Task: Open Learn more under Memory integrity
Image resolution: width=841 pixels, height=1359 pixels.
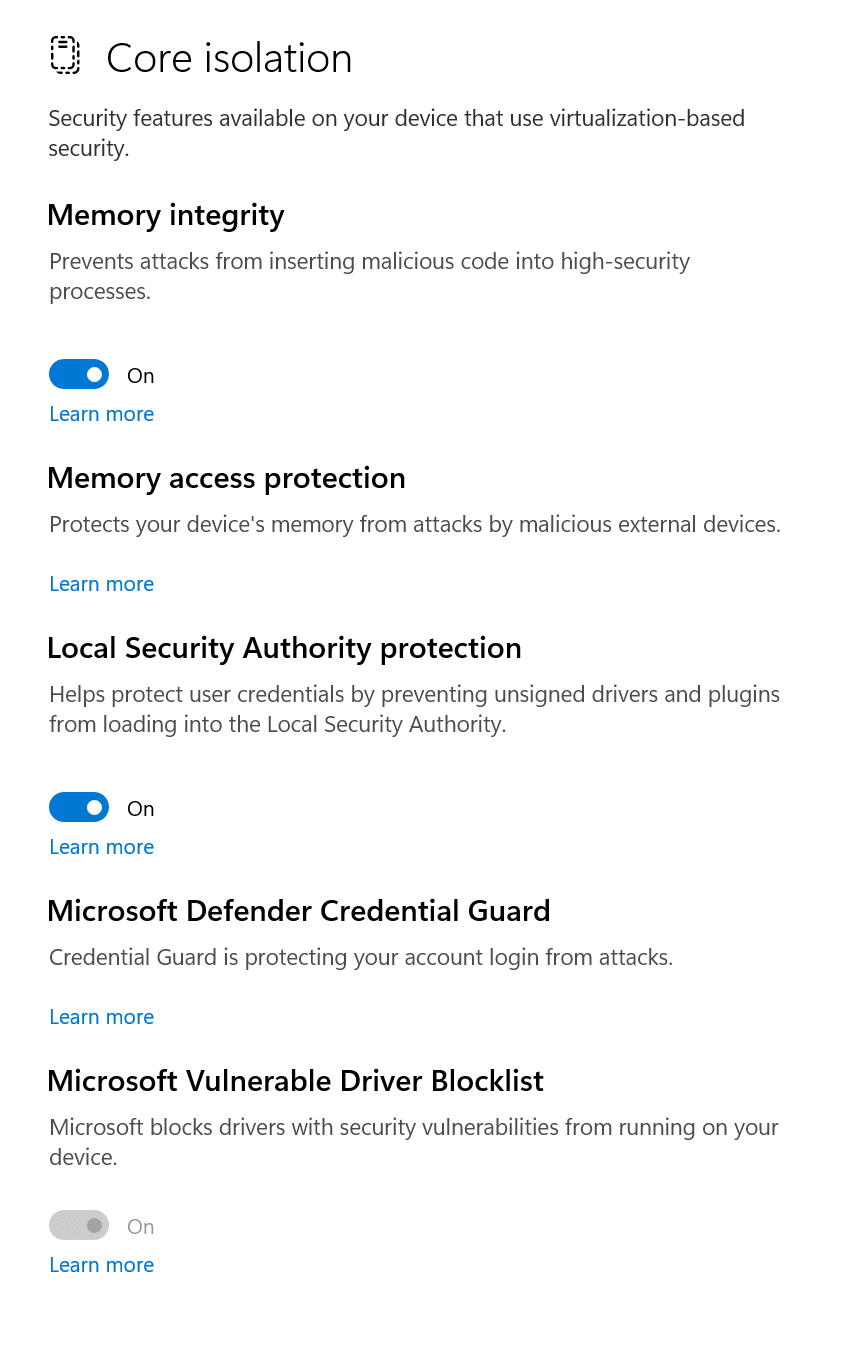Action: pos(102,414)
